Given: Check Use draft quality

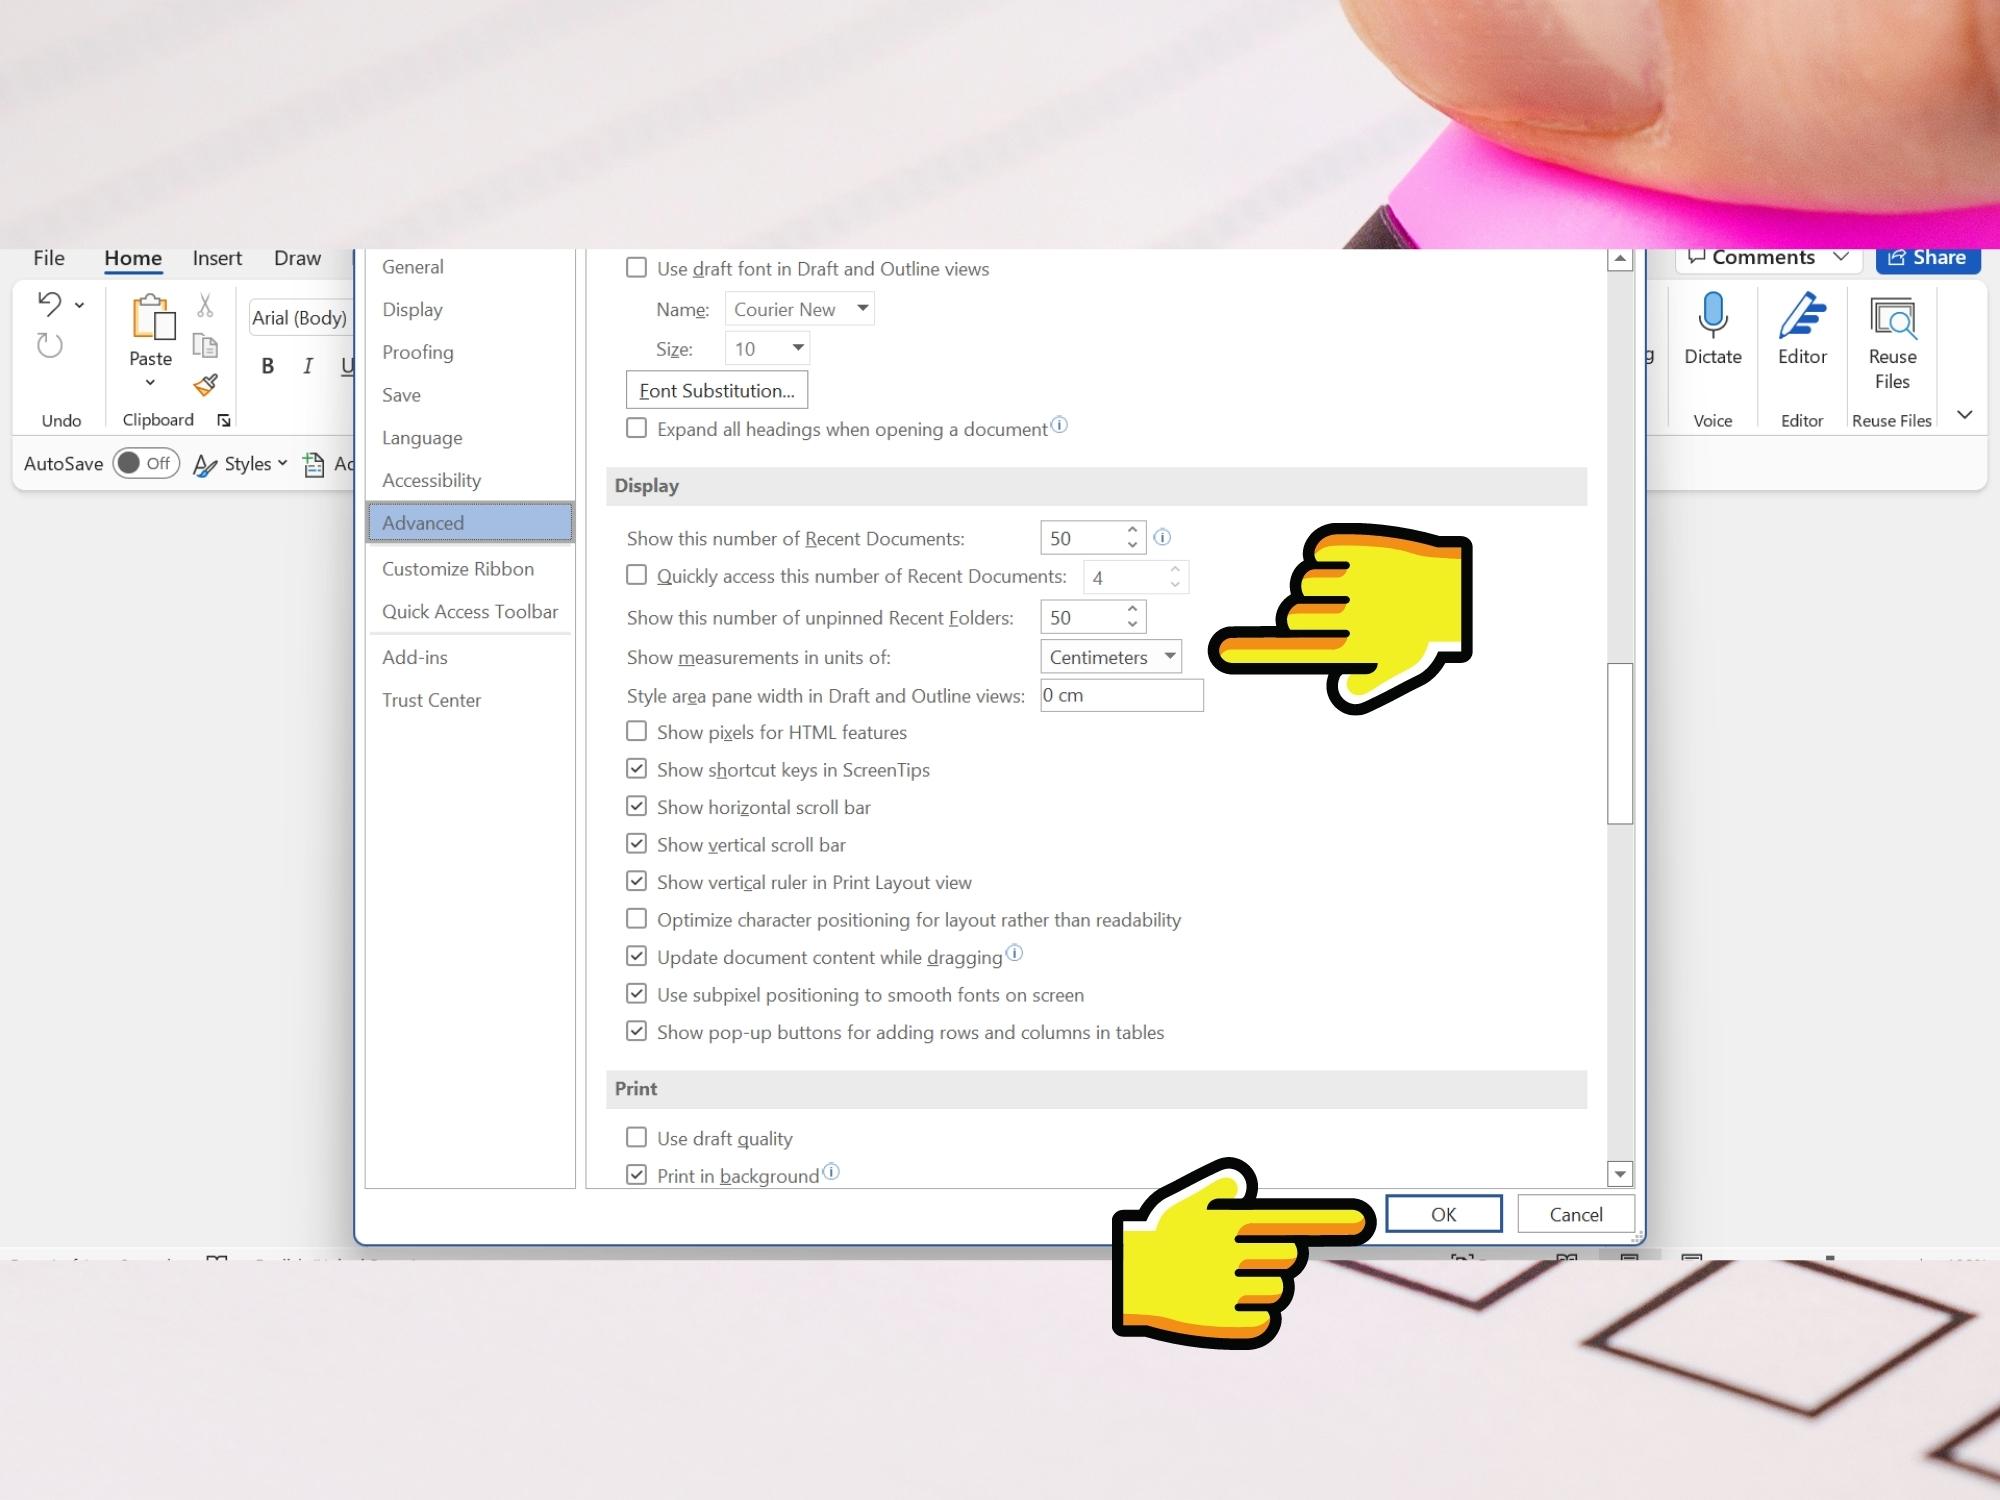Looking at the screenshot, I should pos(636,1137).
